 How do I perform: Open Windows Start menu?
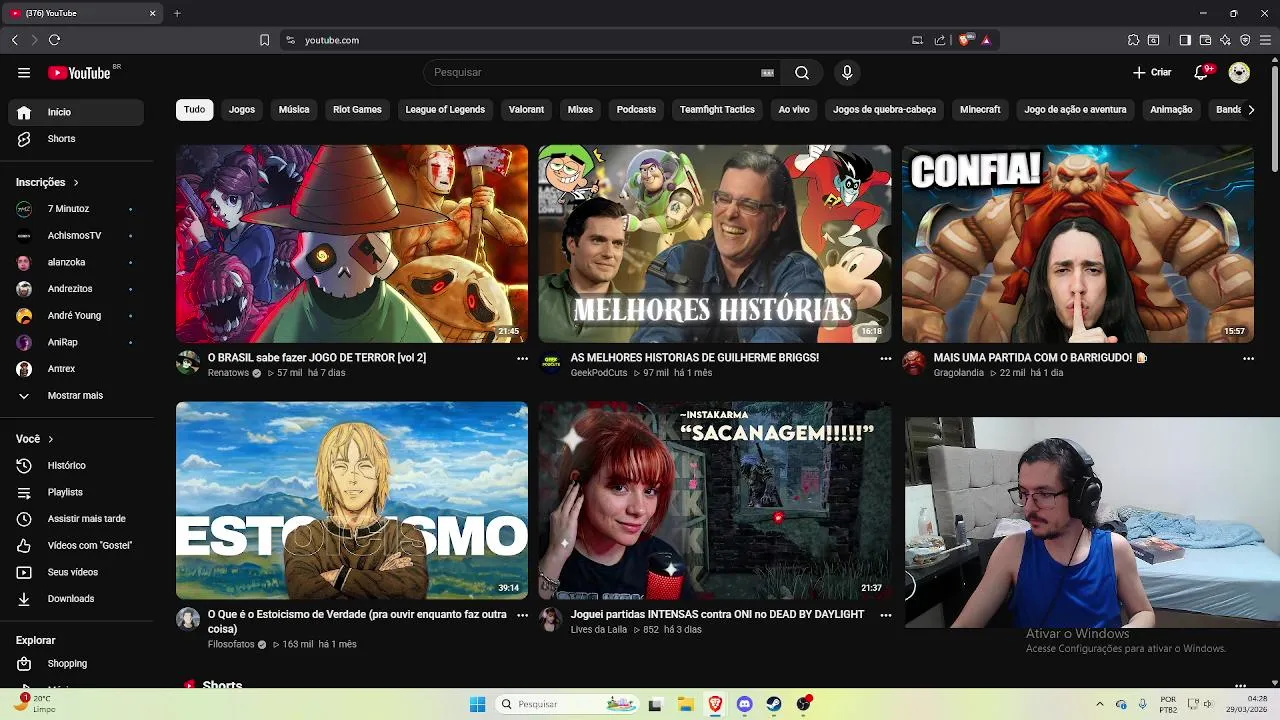point(477,704)
